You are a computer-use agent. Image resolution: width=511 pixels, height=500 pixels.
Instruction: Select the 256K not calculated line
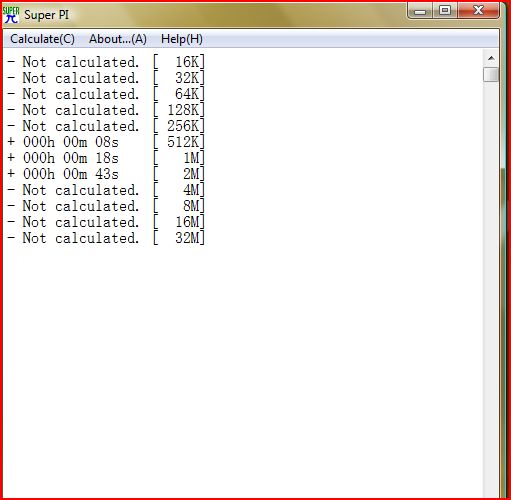[106, 126]
